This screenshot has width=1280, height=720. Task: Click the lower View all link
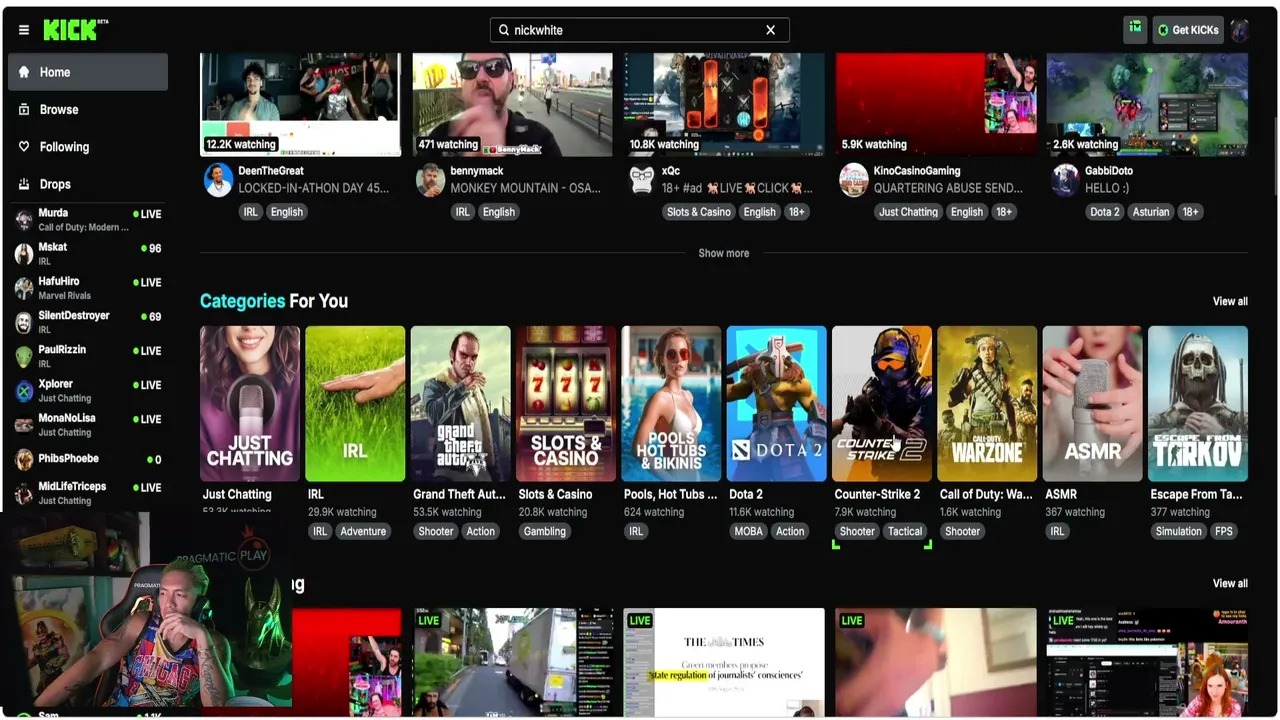pyautogui.click(x=1230, y=583)
